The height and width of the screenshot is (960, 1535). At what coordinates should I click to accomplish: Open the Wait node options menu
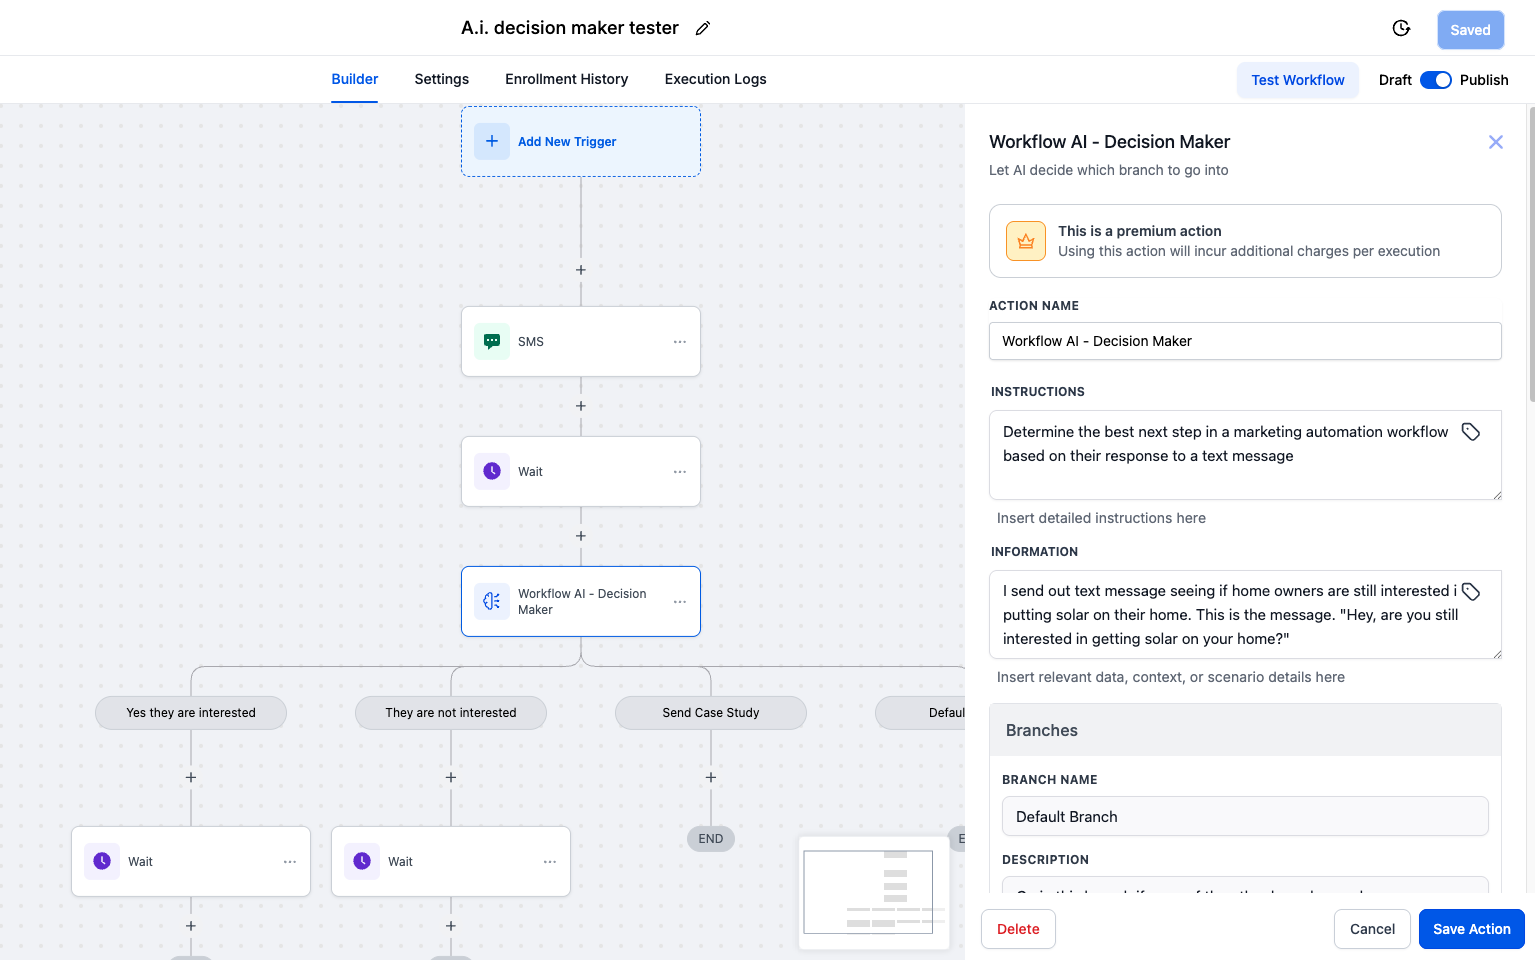pos(680,471)
